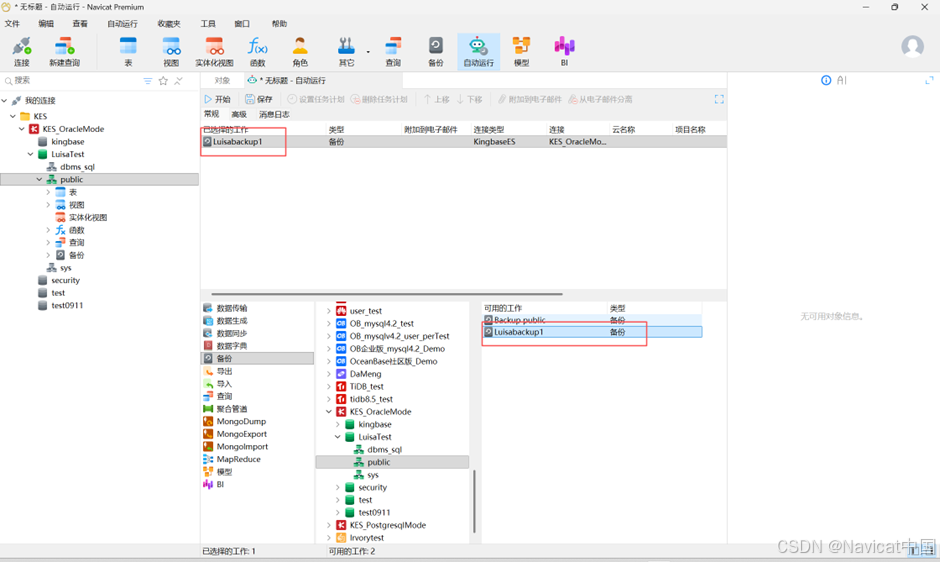The height and width of the screenshot is (562, 940).
Task: Click the BI toolbar icon
Action: click(x=564, y=51)
